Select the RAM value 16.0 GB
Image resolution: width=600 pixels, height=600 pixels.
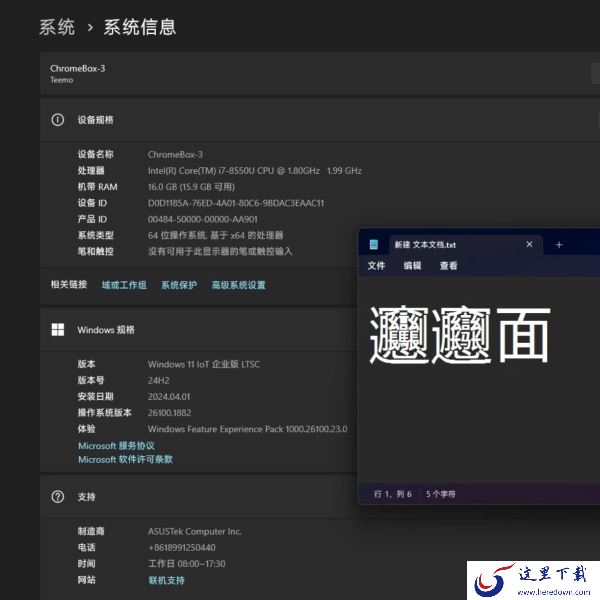tap(191, 187)
